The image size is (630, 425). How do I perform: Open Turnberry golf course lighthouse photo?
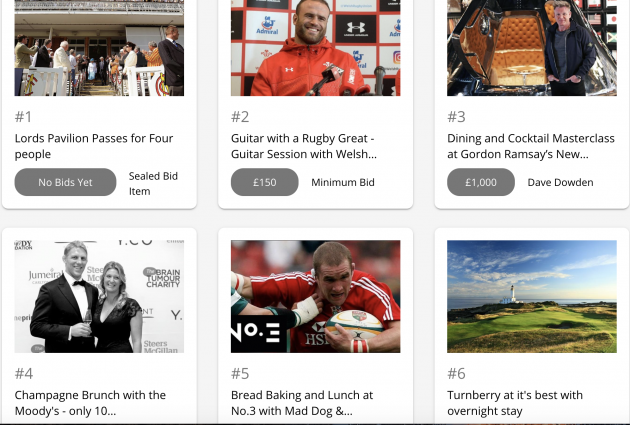tap(532, 296)
